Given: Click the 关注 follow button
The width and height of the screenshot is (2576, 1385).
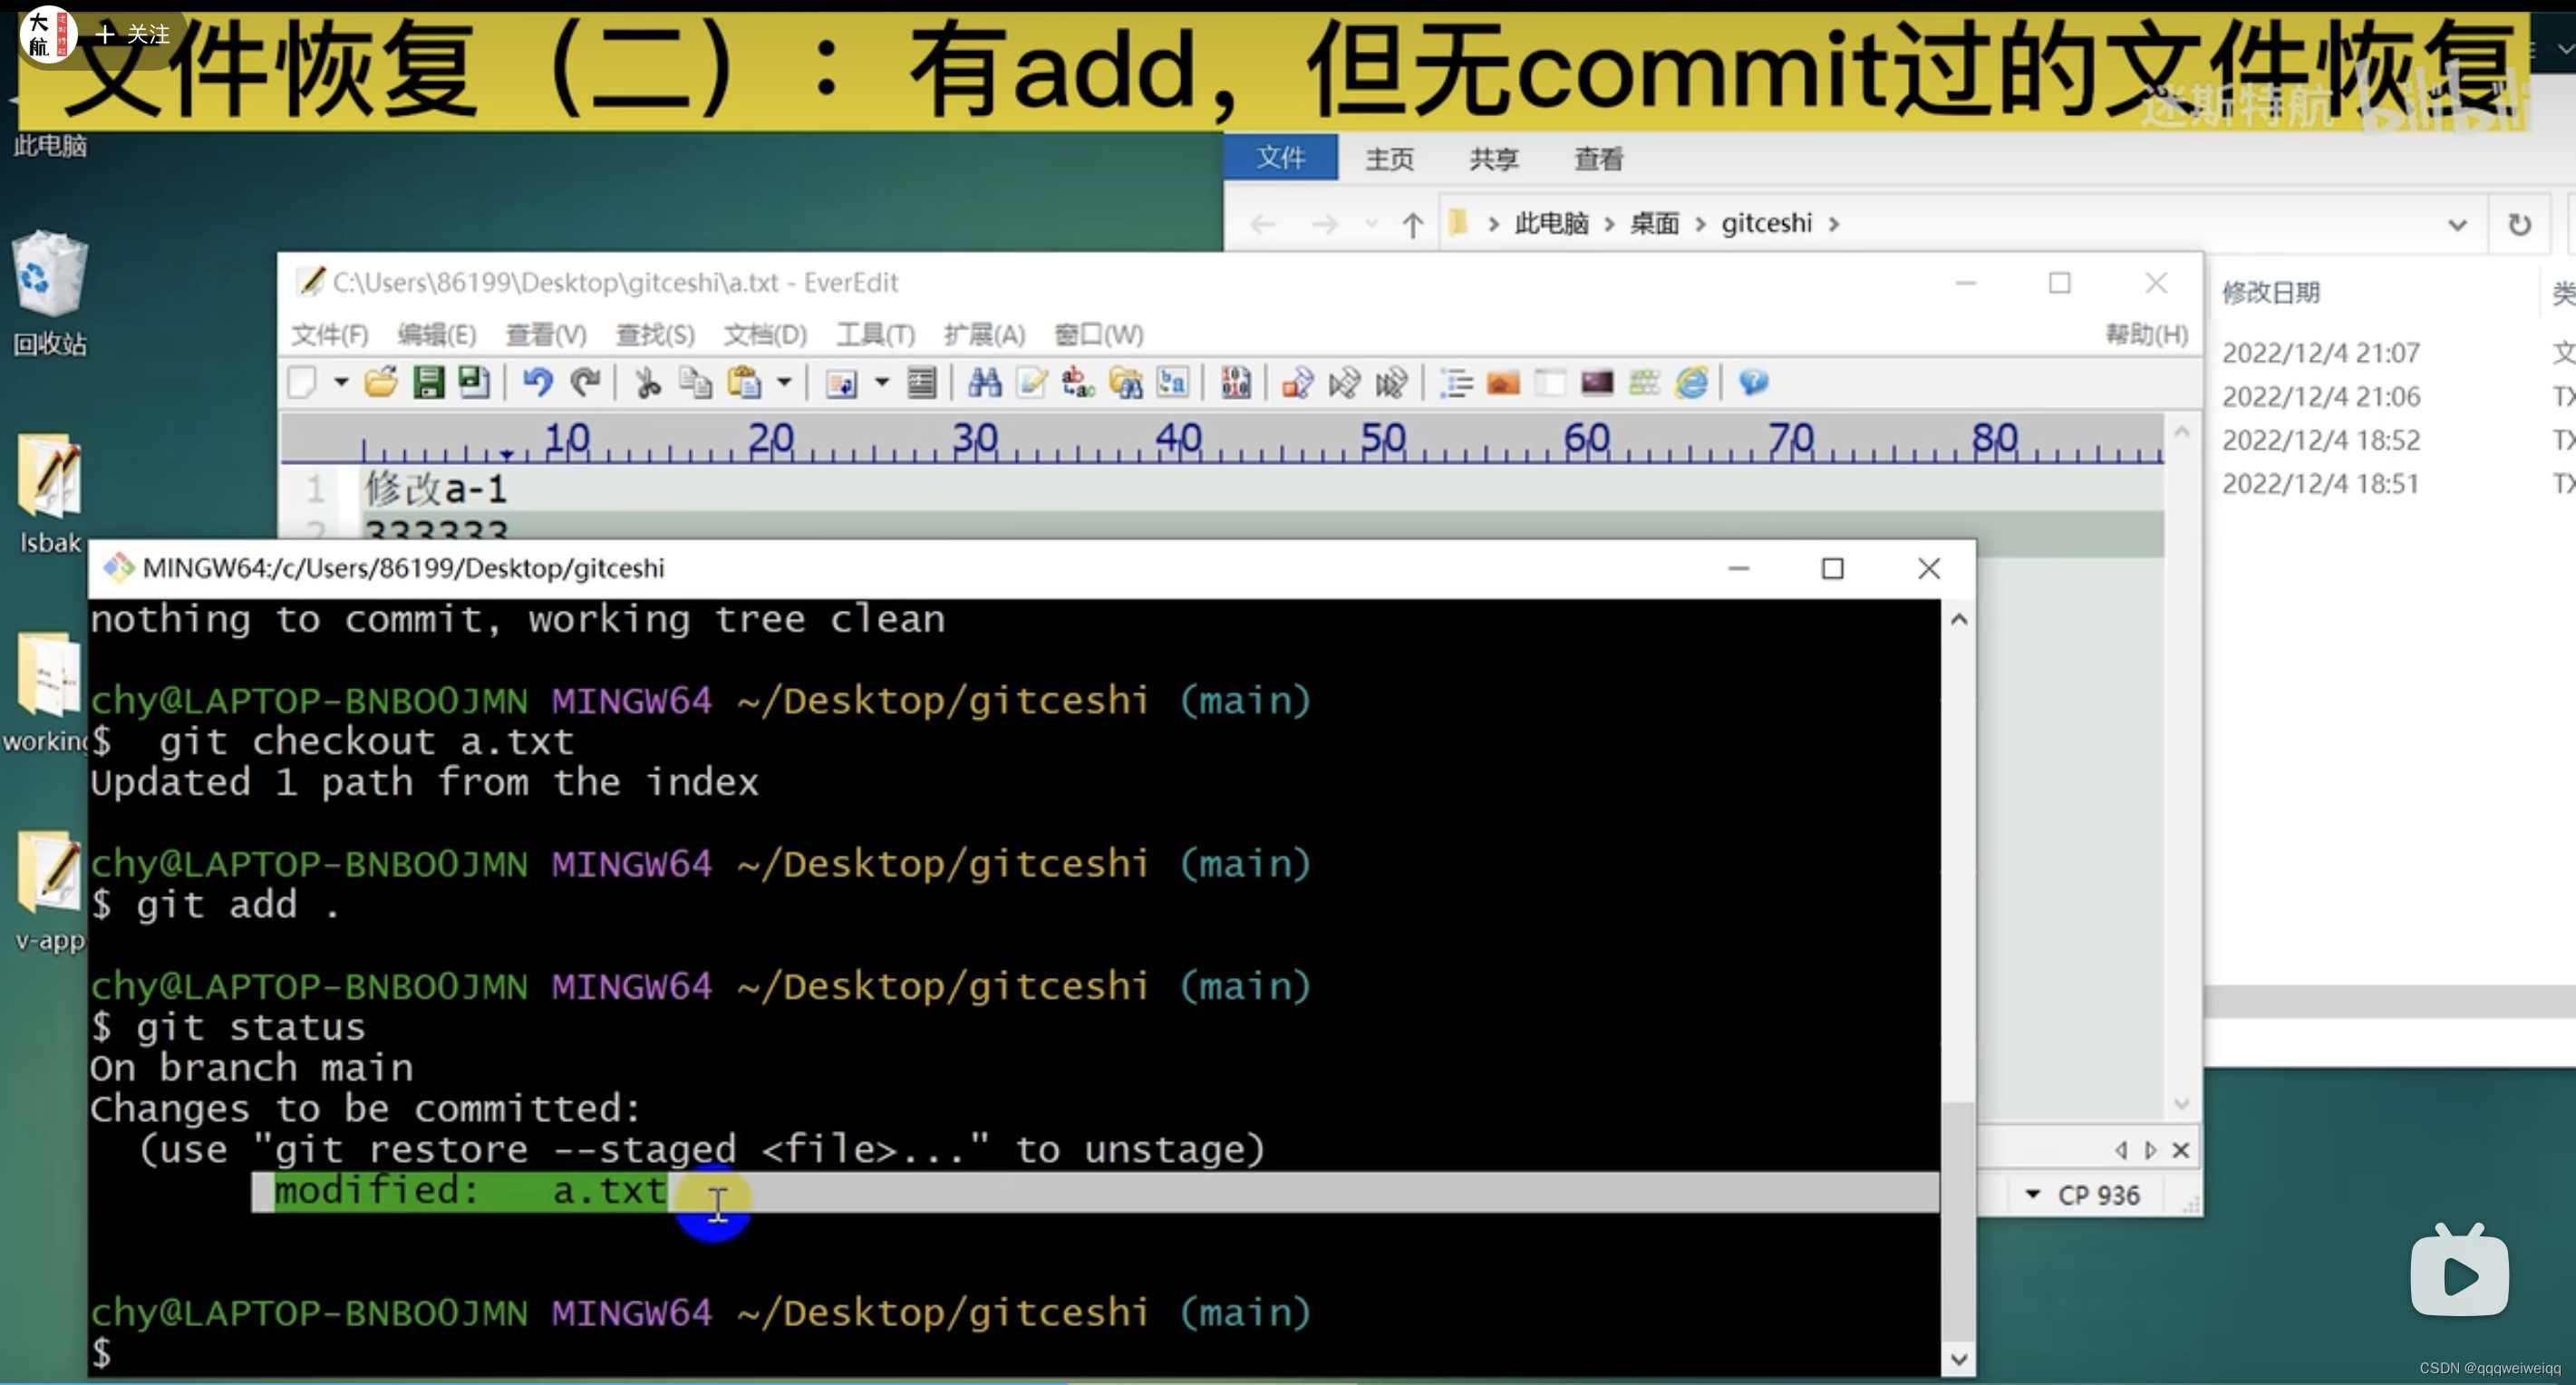Looking at the screenshot, I should [133, 35].
